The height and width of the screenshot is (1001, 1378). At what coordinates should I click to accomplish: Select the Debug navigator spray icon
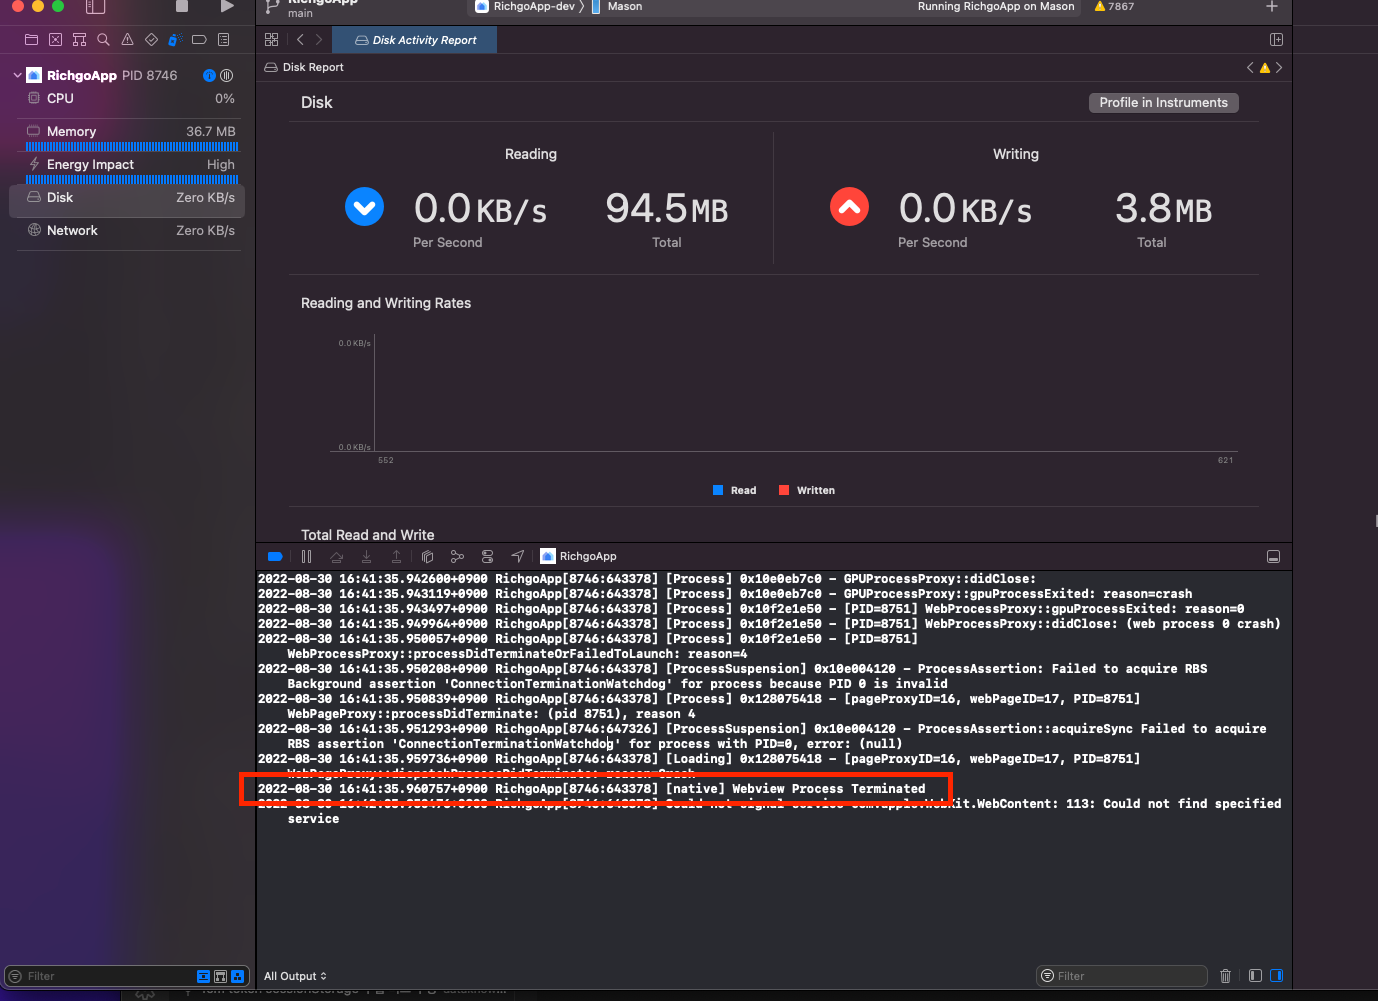(x=175, y=40)
